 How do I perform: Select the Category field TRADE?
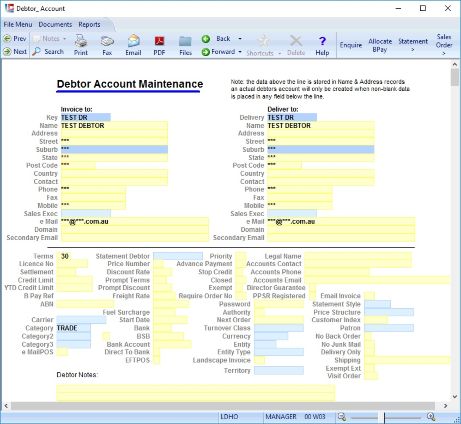click(x=73, y=328)
